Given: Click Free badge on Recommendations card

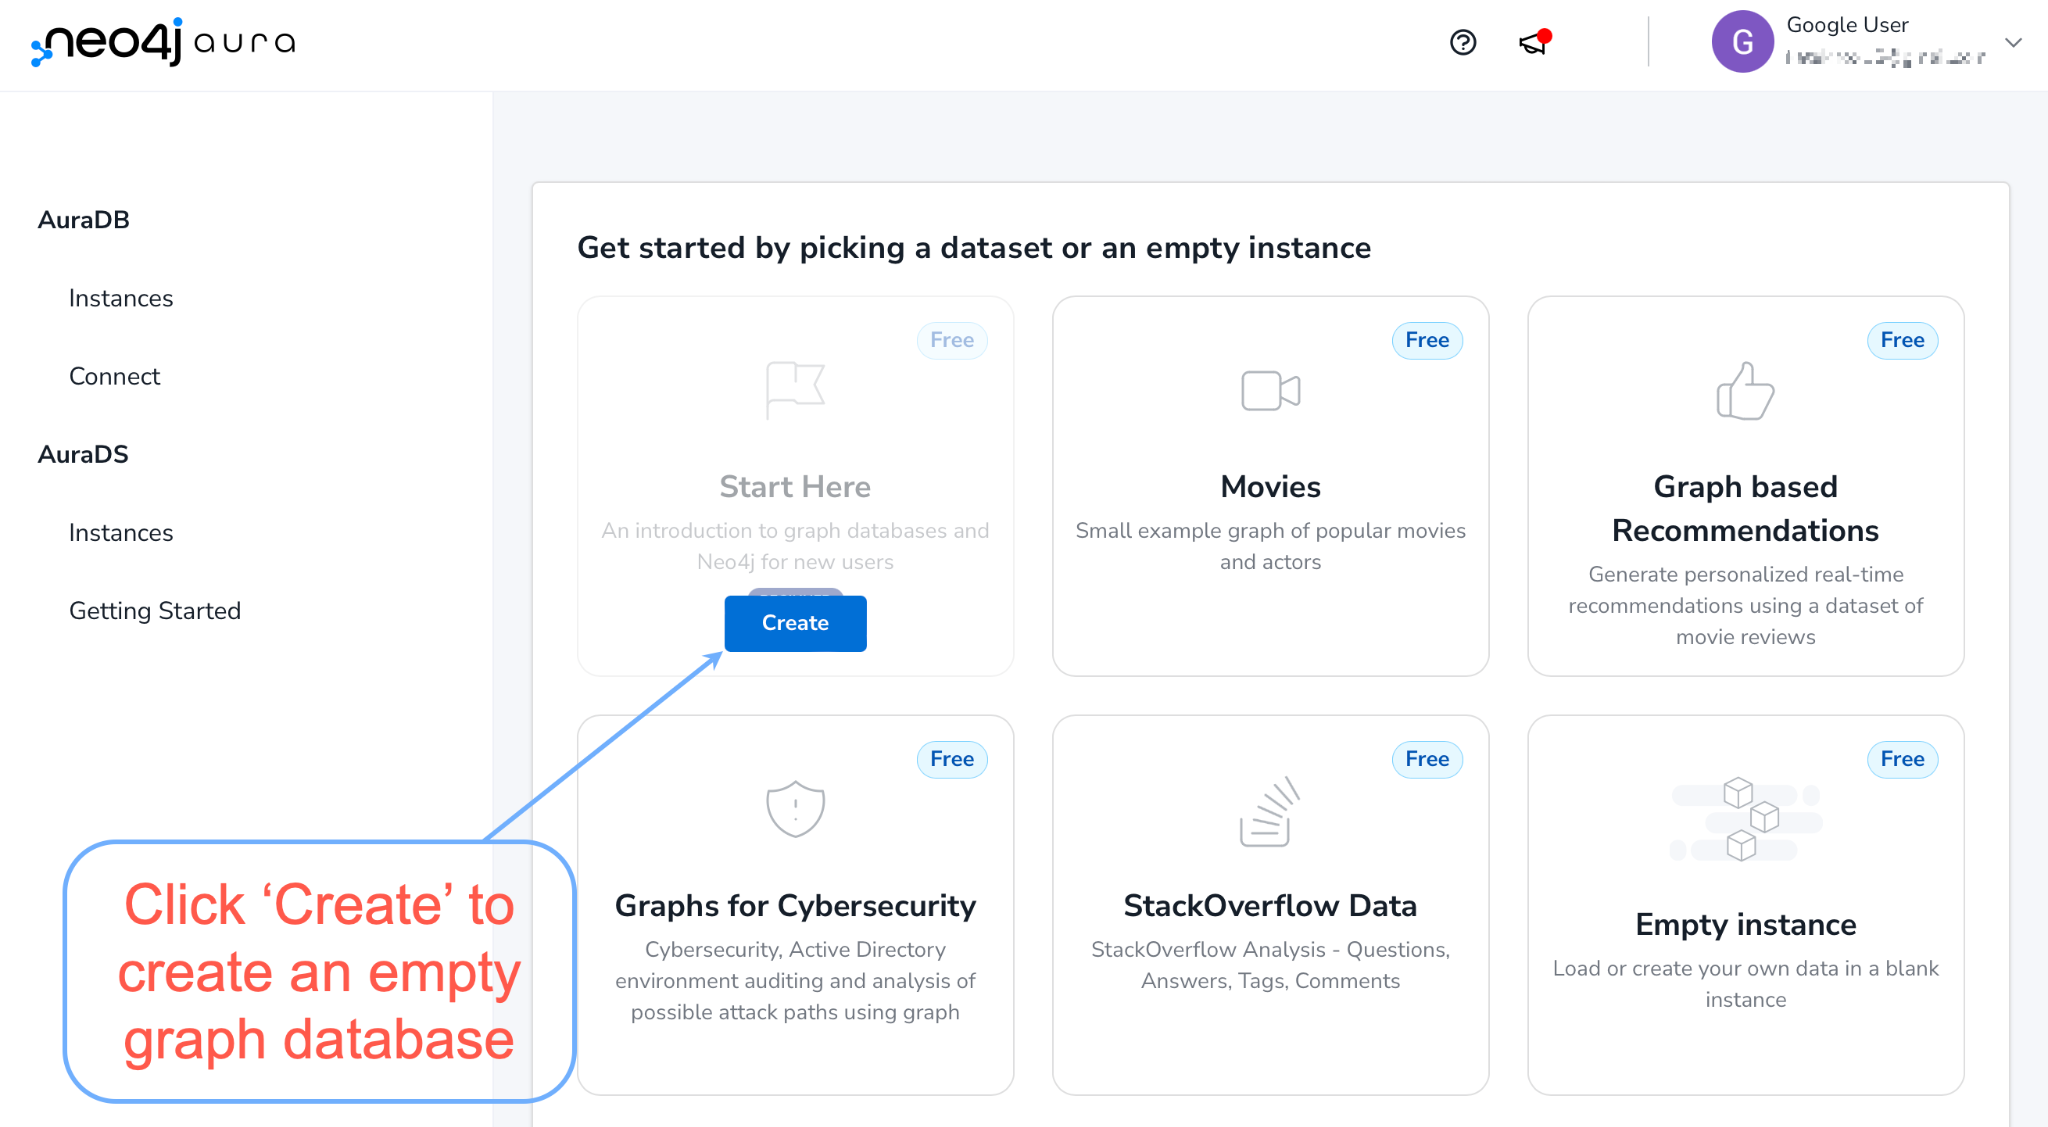Looking at the screenshot, I should (x=1902, y=340).
